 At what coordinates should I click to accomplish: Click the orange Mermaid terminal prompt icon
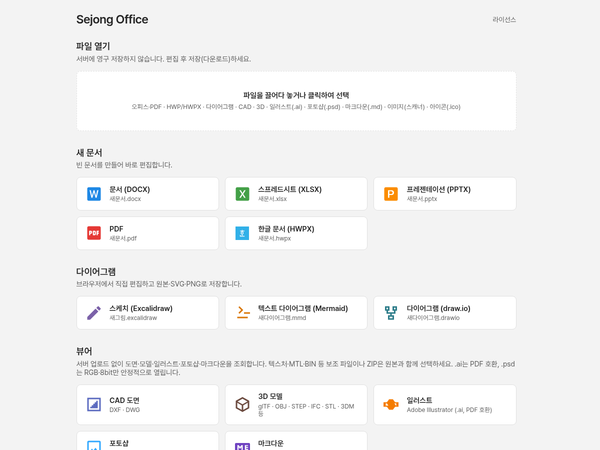[243, 313]
